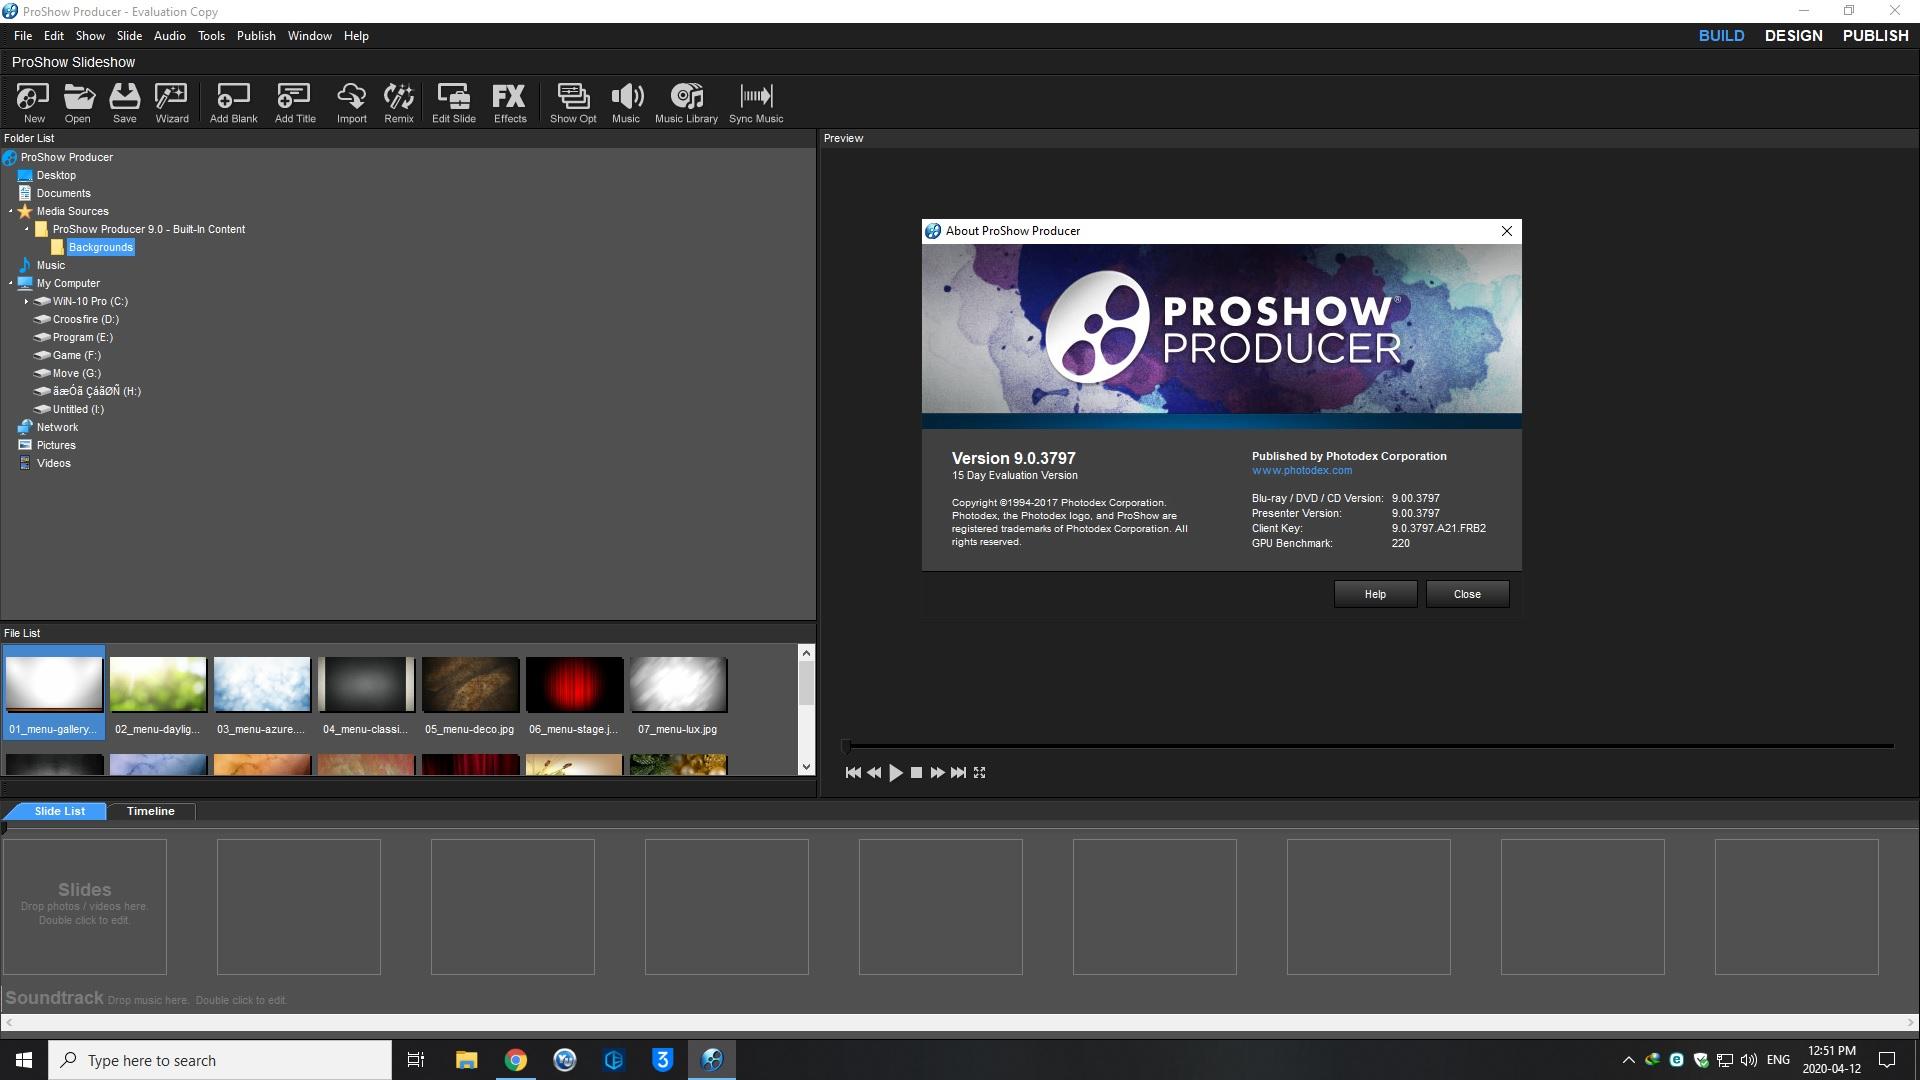1920x1080 pixels.
Task: Open File Explorer from the taskbar
Action: coord(466,1060)
